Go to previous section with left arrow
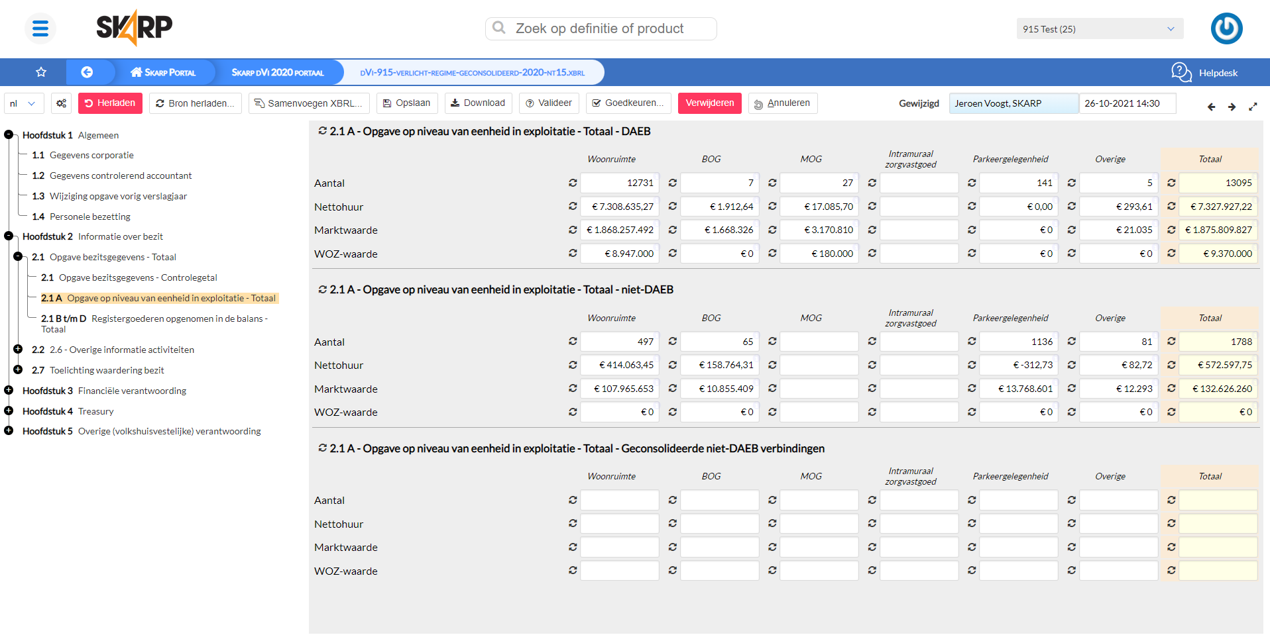 (1211, 107)
